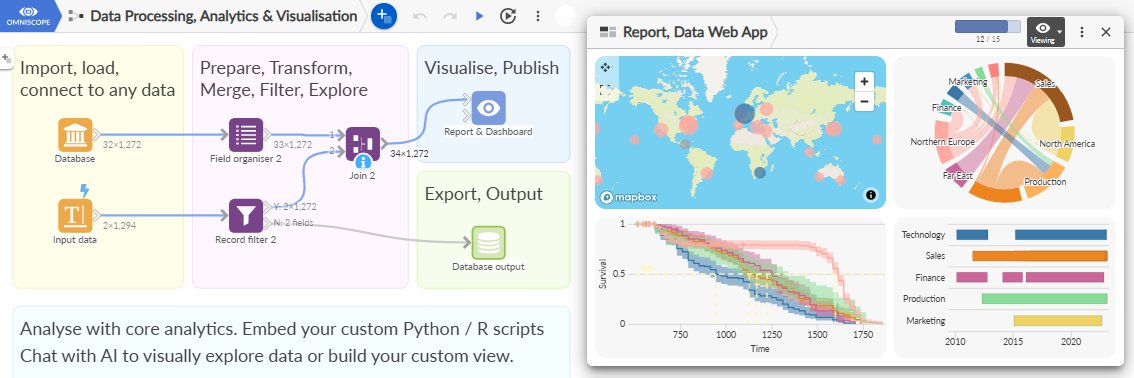This screenshot has width=1134, height=378.
Task: Close the Report, Data Web App panel
Action: pos(1106,32)
